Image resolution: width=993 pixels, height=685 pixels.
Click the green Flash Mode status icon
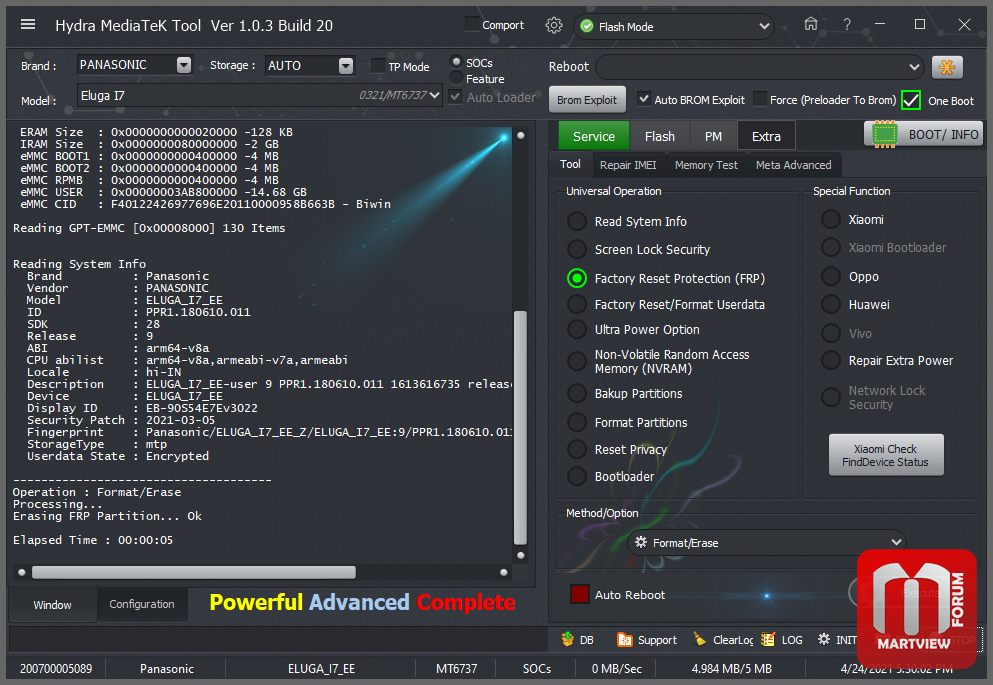[587, 27]
